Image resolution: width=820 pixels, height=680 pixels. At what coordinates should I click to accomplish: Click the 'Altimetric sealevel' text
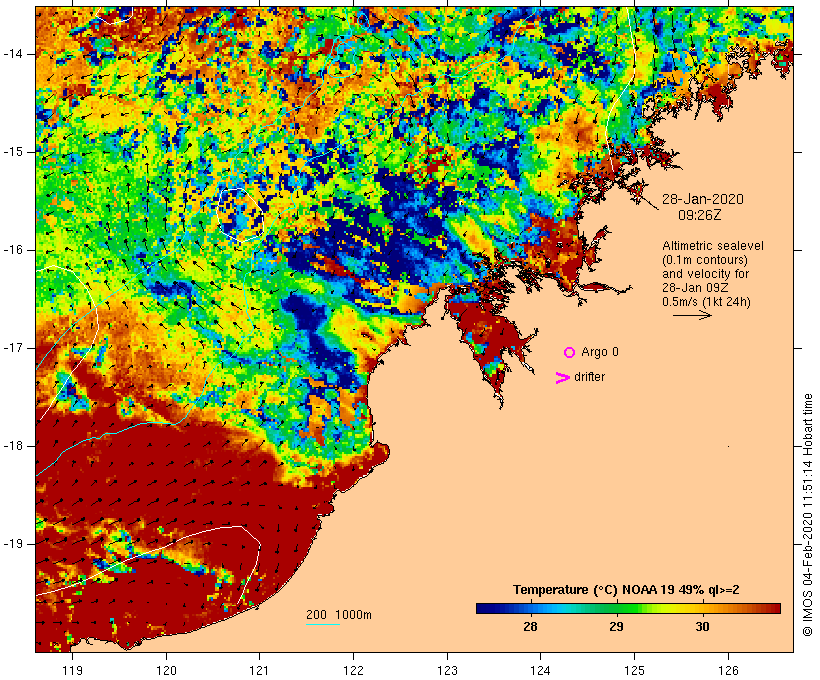pyautogui.click(x=713, y=246)
